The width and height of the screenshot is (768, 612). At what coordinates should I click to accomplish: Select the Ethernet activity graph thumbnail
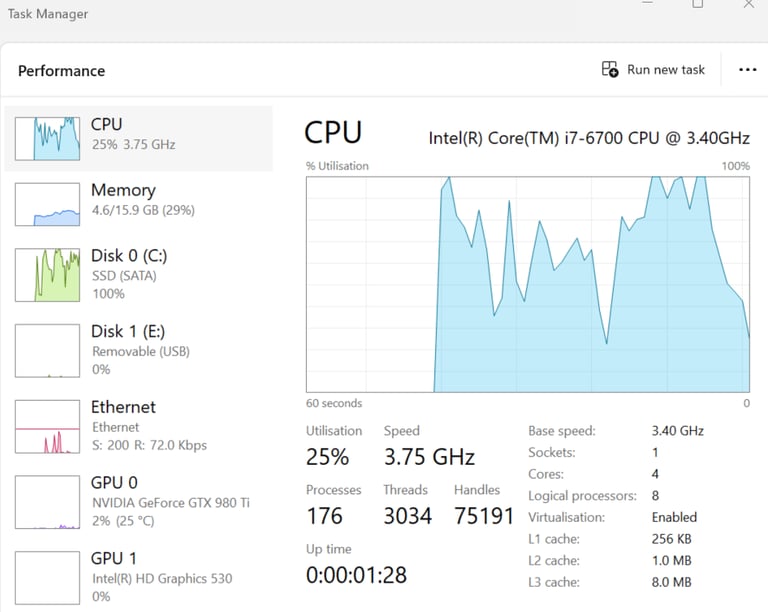47,427
